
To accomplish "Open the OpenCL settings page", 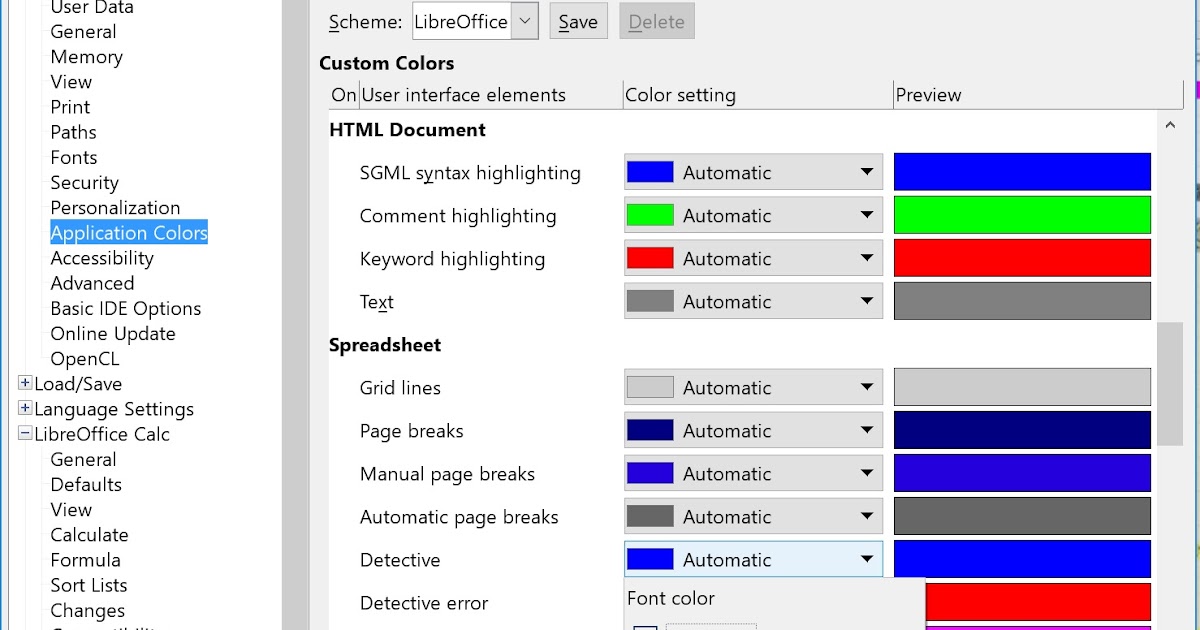I will click(84, 358).
